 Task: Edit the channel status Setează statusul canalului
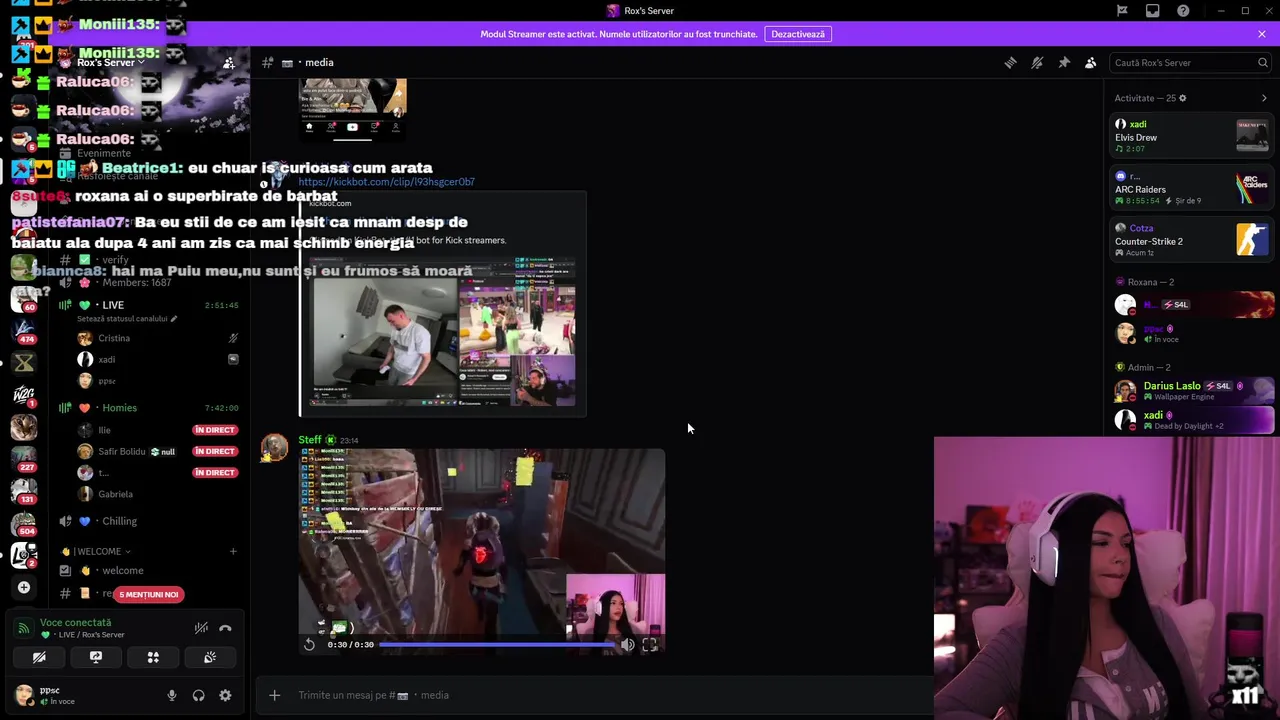(x=127, y=319)
